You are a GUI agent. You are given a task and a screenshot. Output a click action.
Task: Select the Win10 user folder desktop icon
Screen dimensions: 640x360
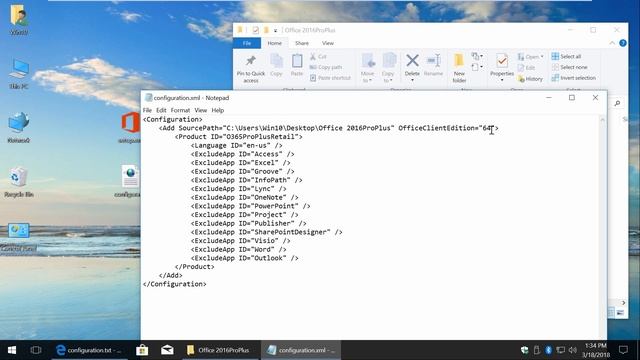pyautogui.click(x=19, y=20)
